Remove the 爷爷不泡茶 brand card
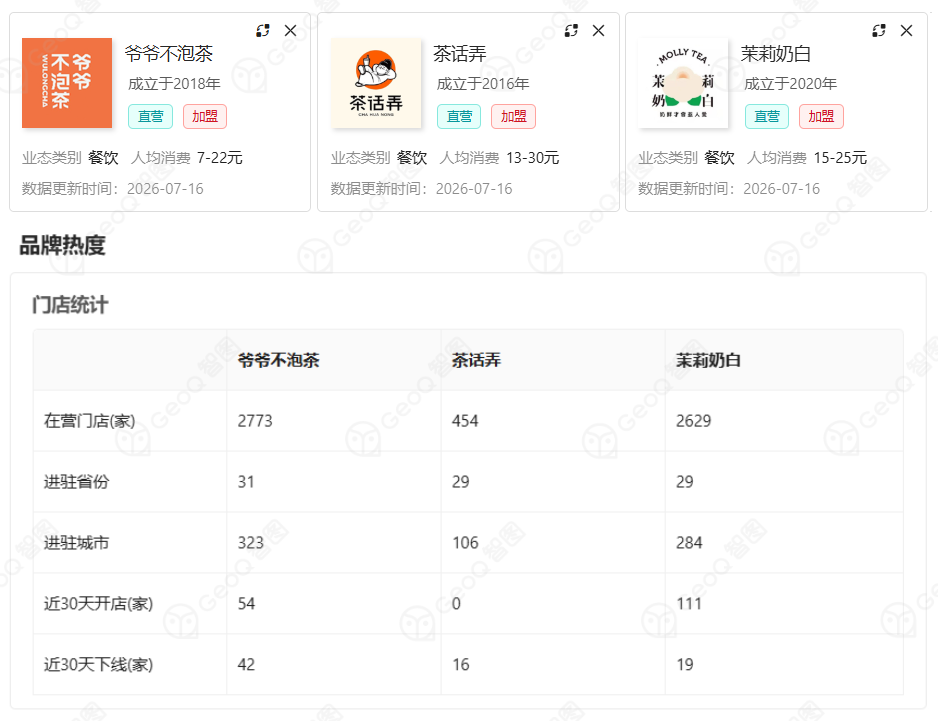 pos(291,31)
